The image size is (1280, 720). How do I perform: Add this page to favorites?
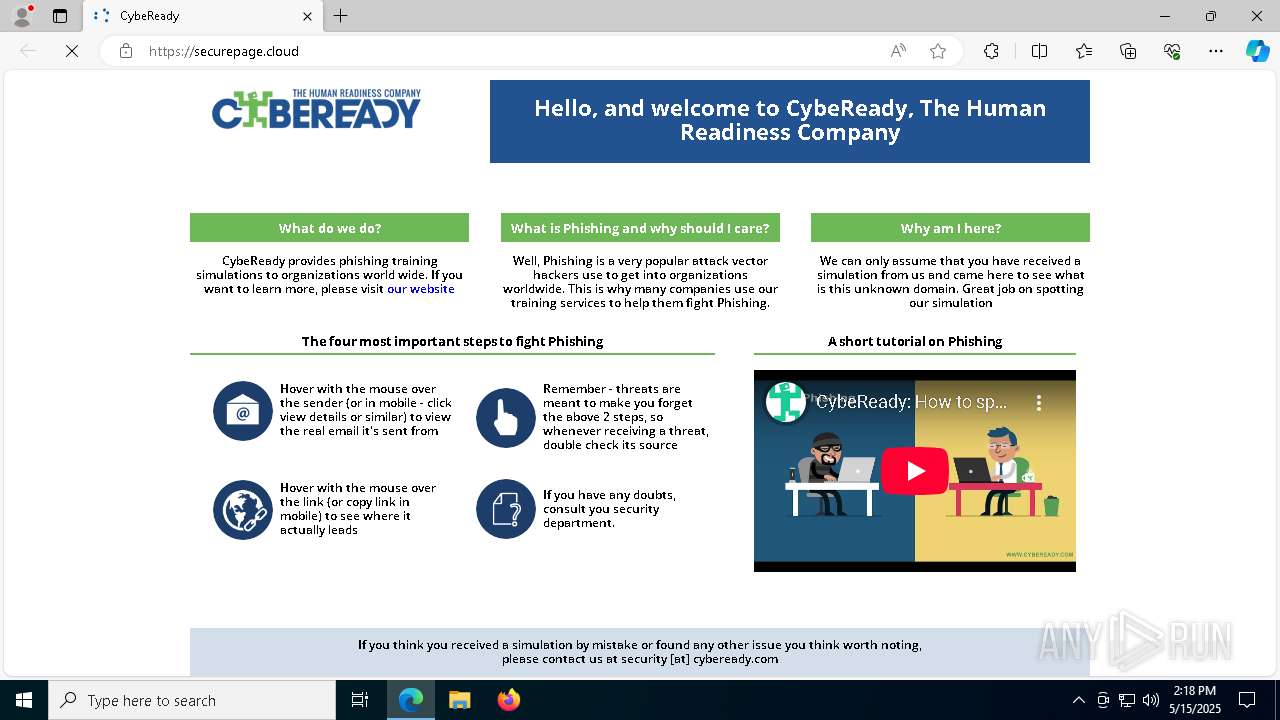click(938, 51)
